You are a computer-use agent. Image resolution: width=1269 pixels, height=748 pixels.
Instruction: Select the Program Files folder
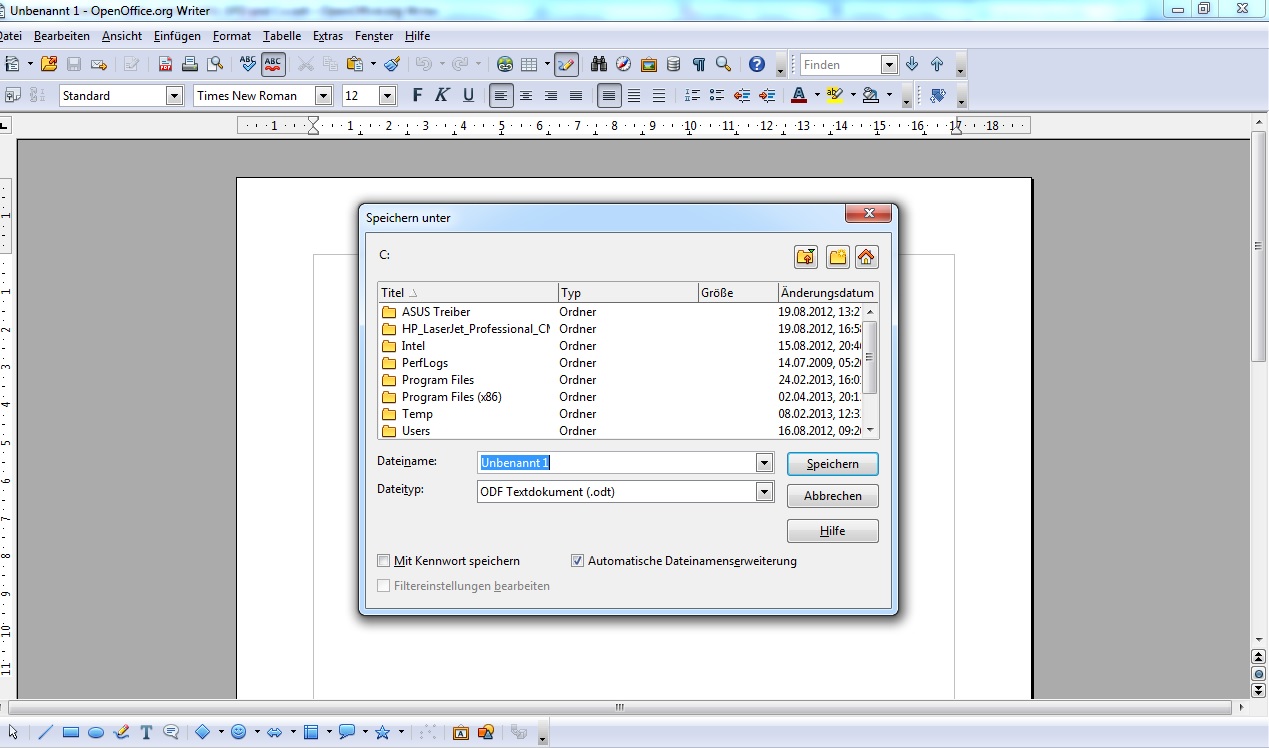click(437, 380)
